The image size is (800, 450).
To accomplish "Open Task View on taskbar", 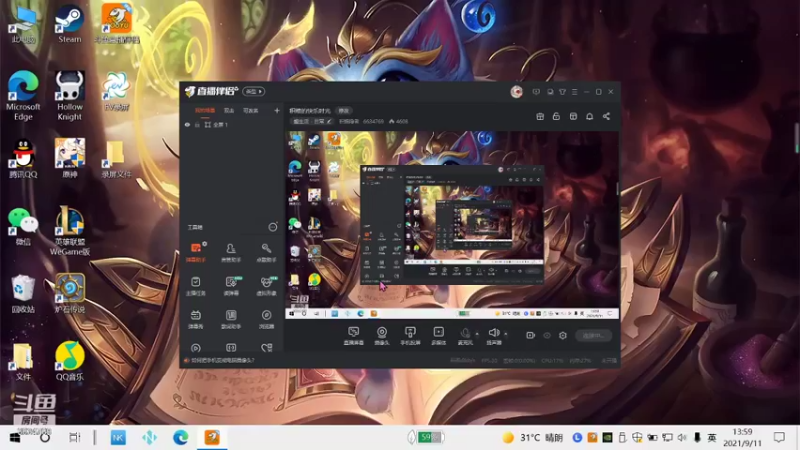I will pos(74,438).
